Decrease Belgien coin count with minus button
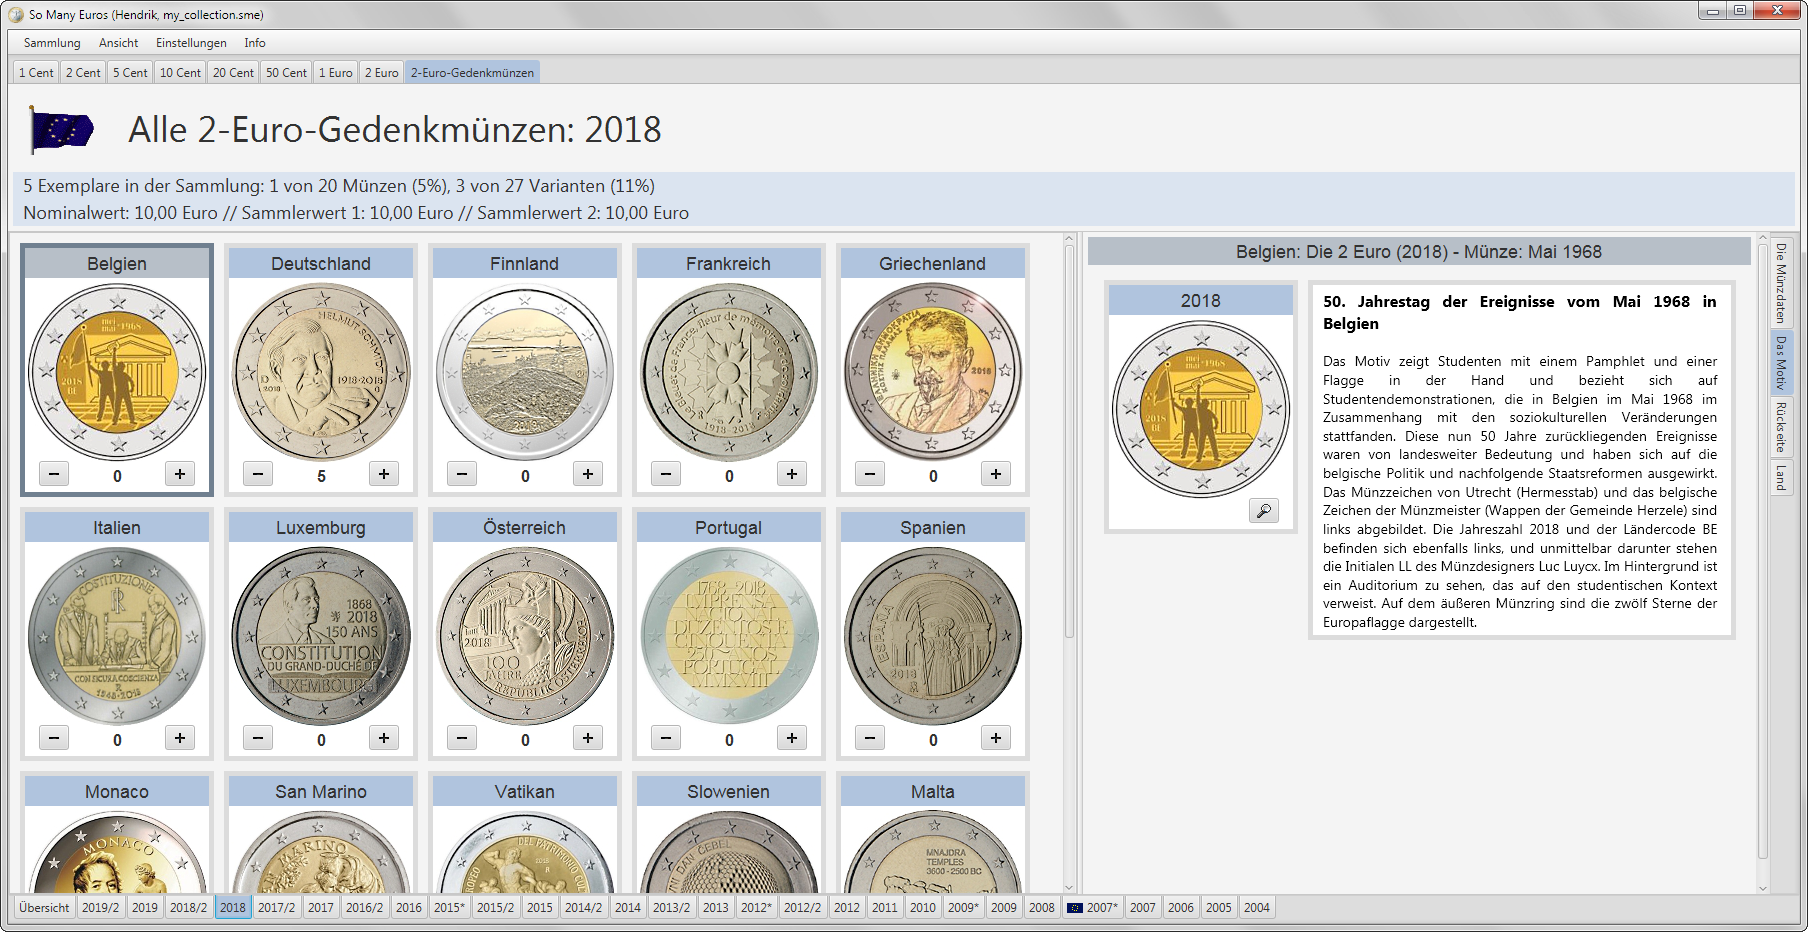The image size is (1808, 932). (x=54, y=474)
